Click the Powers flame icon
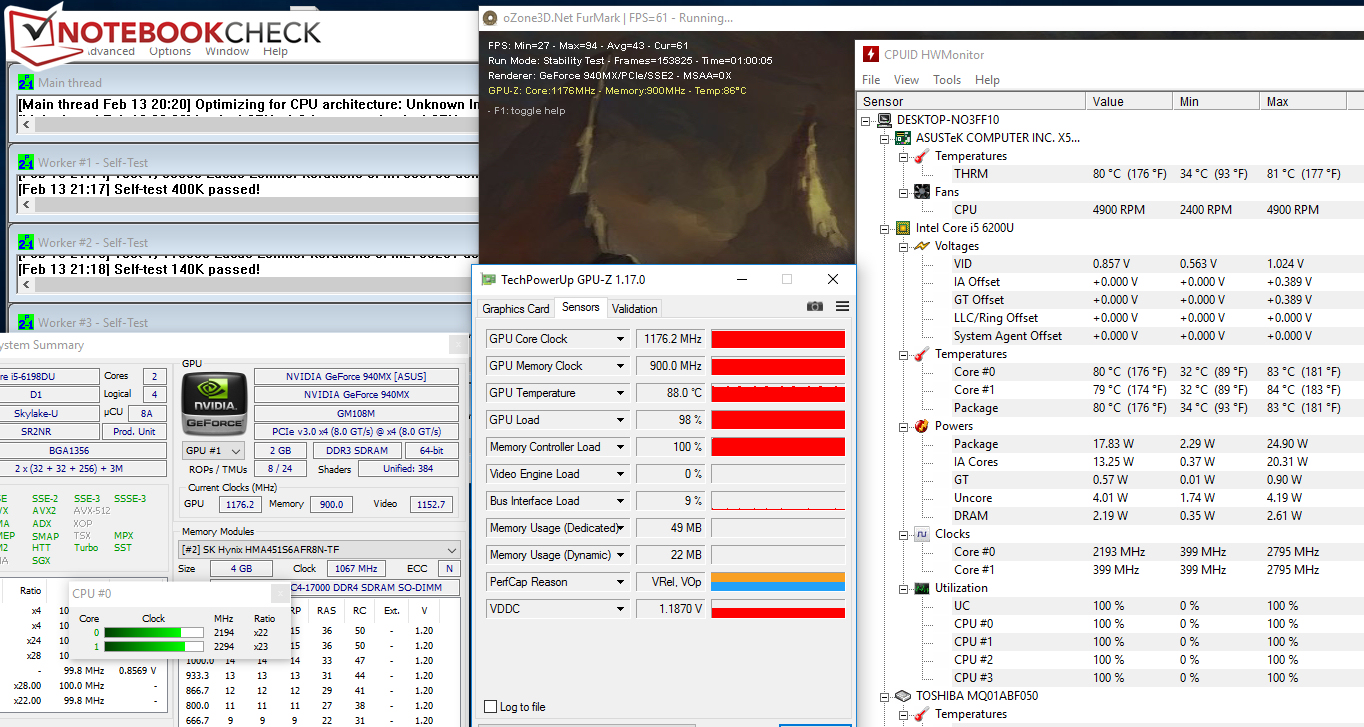The height and width of the screenshot is (727, 1364). pos(921,426)
